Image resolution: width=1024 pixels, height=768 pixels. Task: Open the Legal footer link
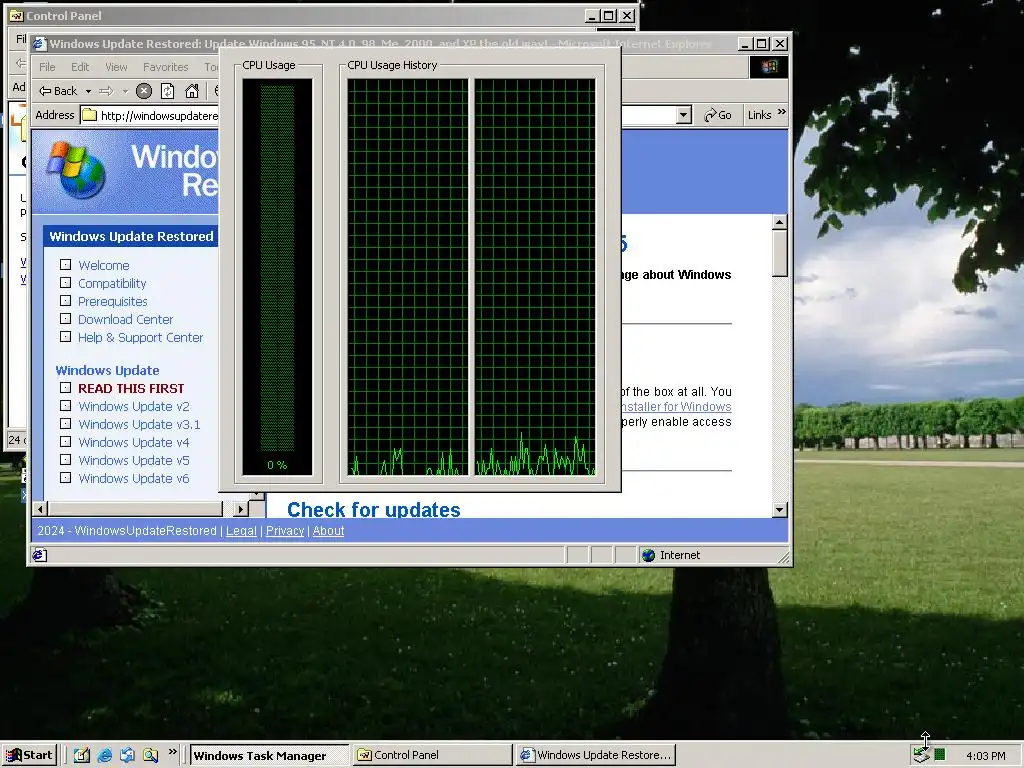[x=241, y=531]
